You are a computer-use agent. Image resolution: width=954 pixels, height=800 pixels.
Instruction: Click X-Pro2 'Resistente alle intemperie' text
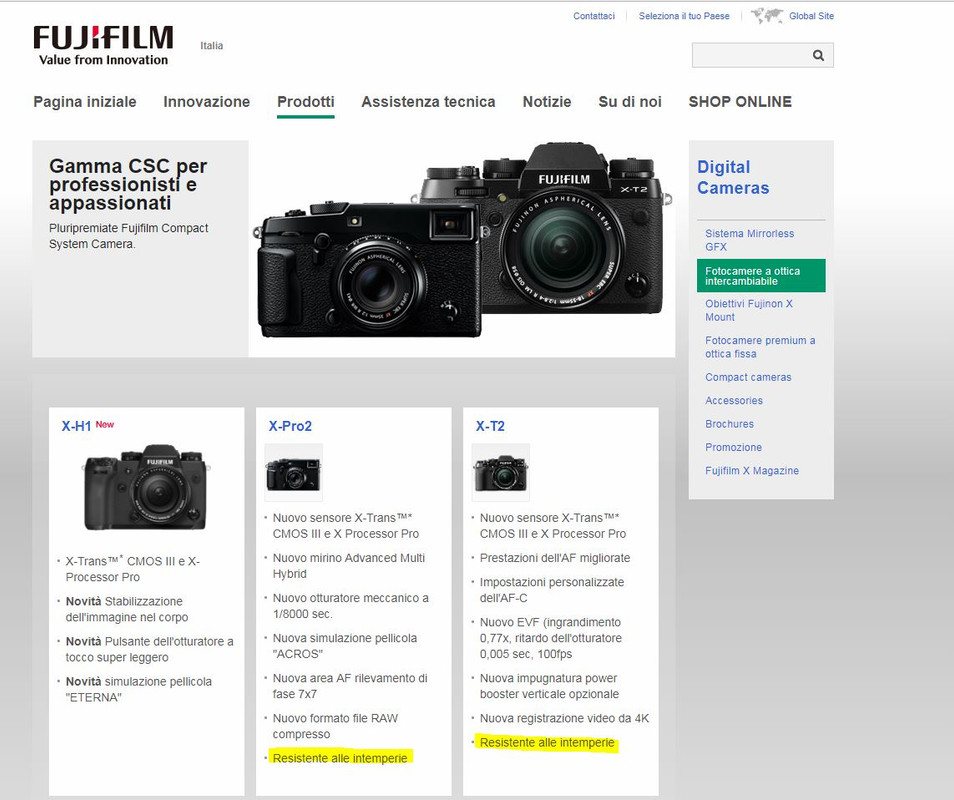(x=340, y=758)
